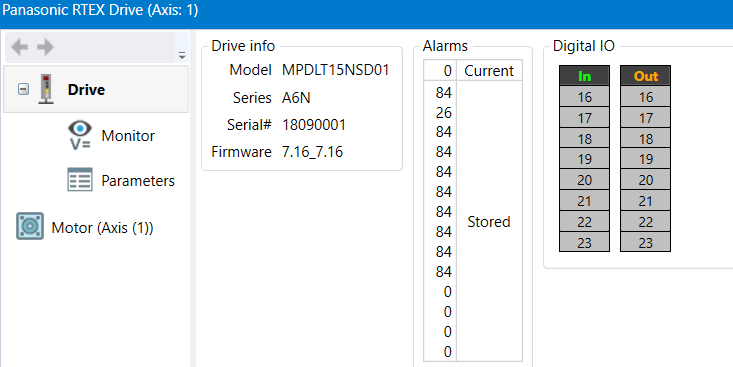Screen dimensions: 733x367
Task: Select the Motor axis icon
Action: pos(30,227)
